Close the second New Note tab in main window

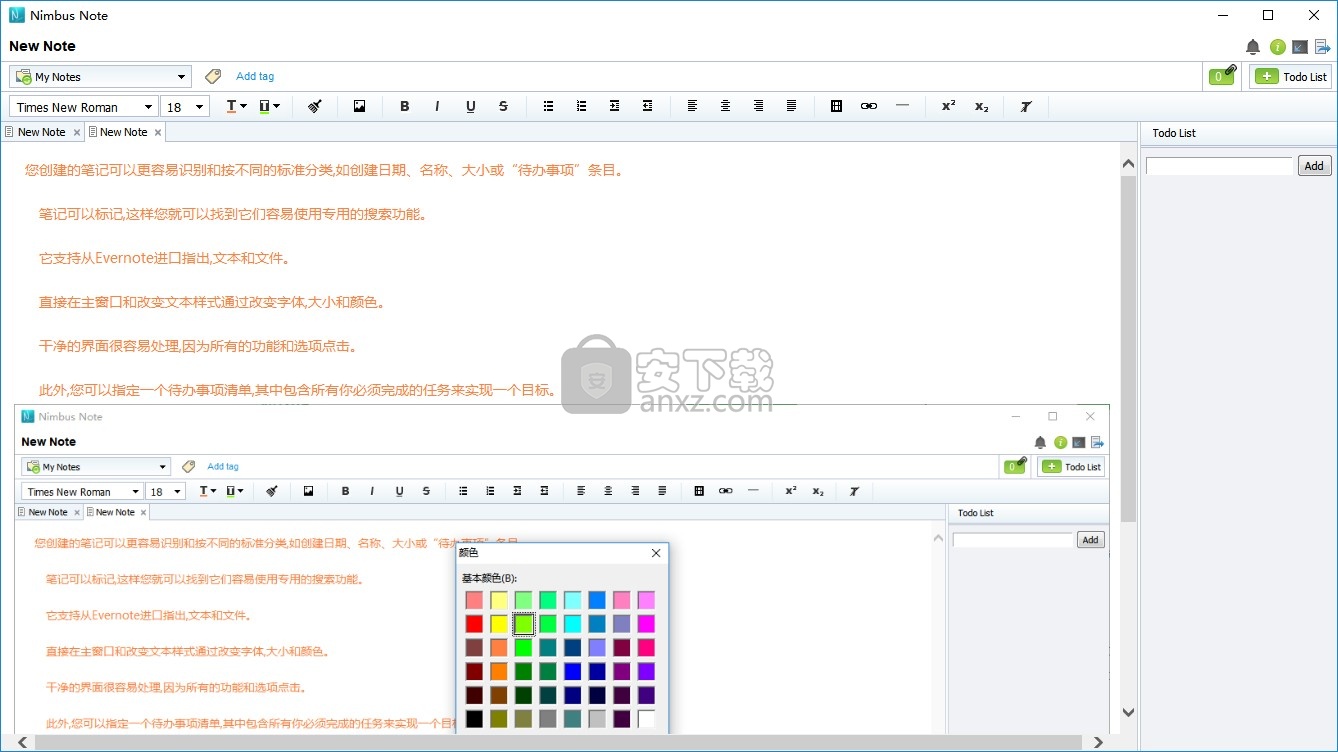point(158,132)
